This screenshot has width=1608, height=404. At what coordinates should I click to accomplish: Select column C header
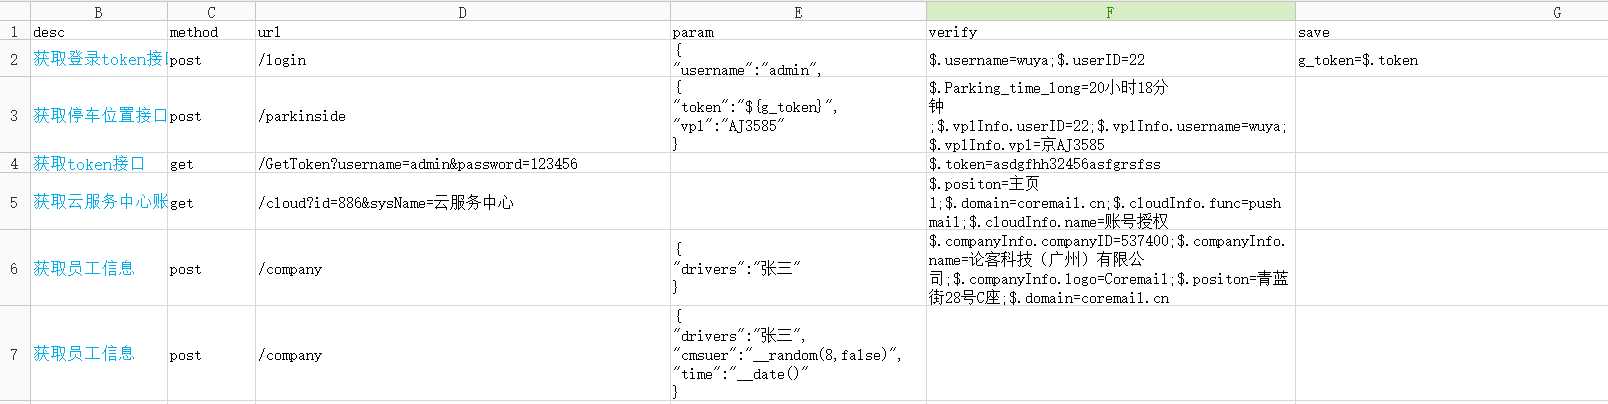click(210, 12)
